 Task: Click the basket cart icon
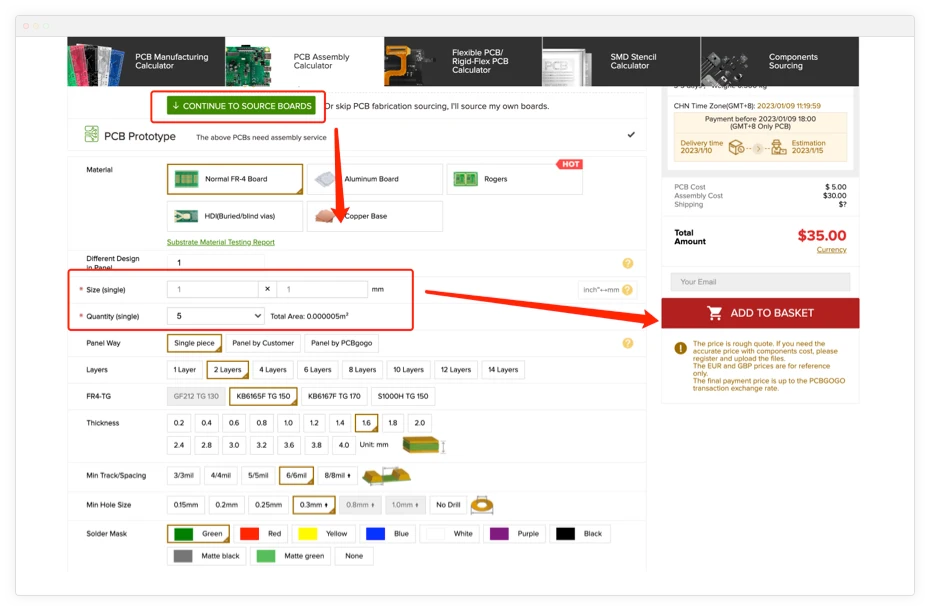pos(715,313)
